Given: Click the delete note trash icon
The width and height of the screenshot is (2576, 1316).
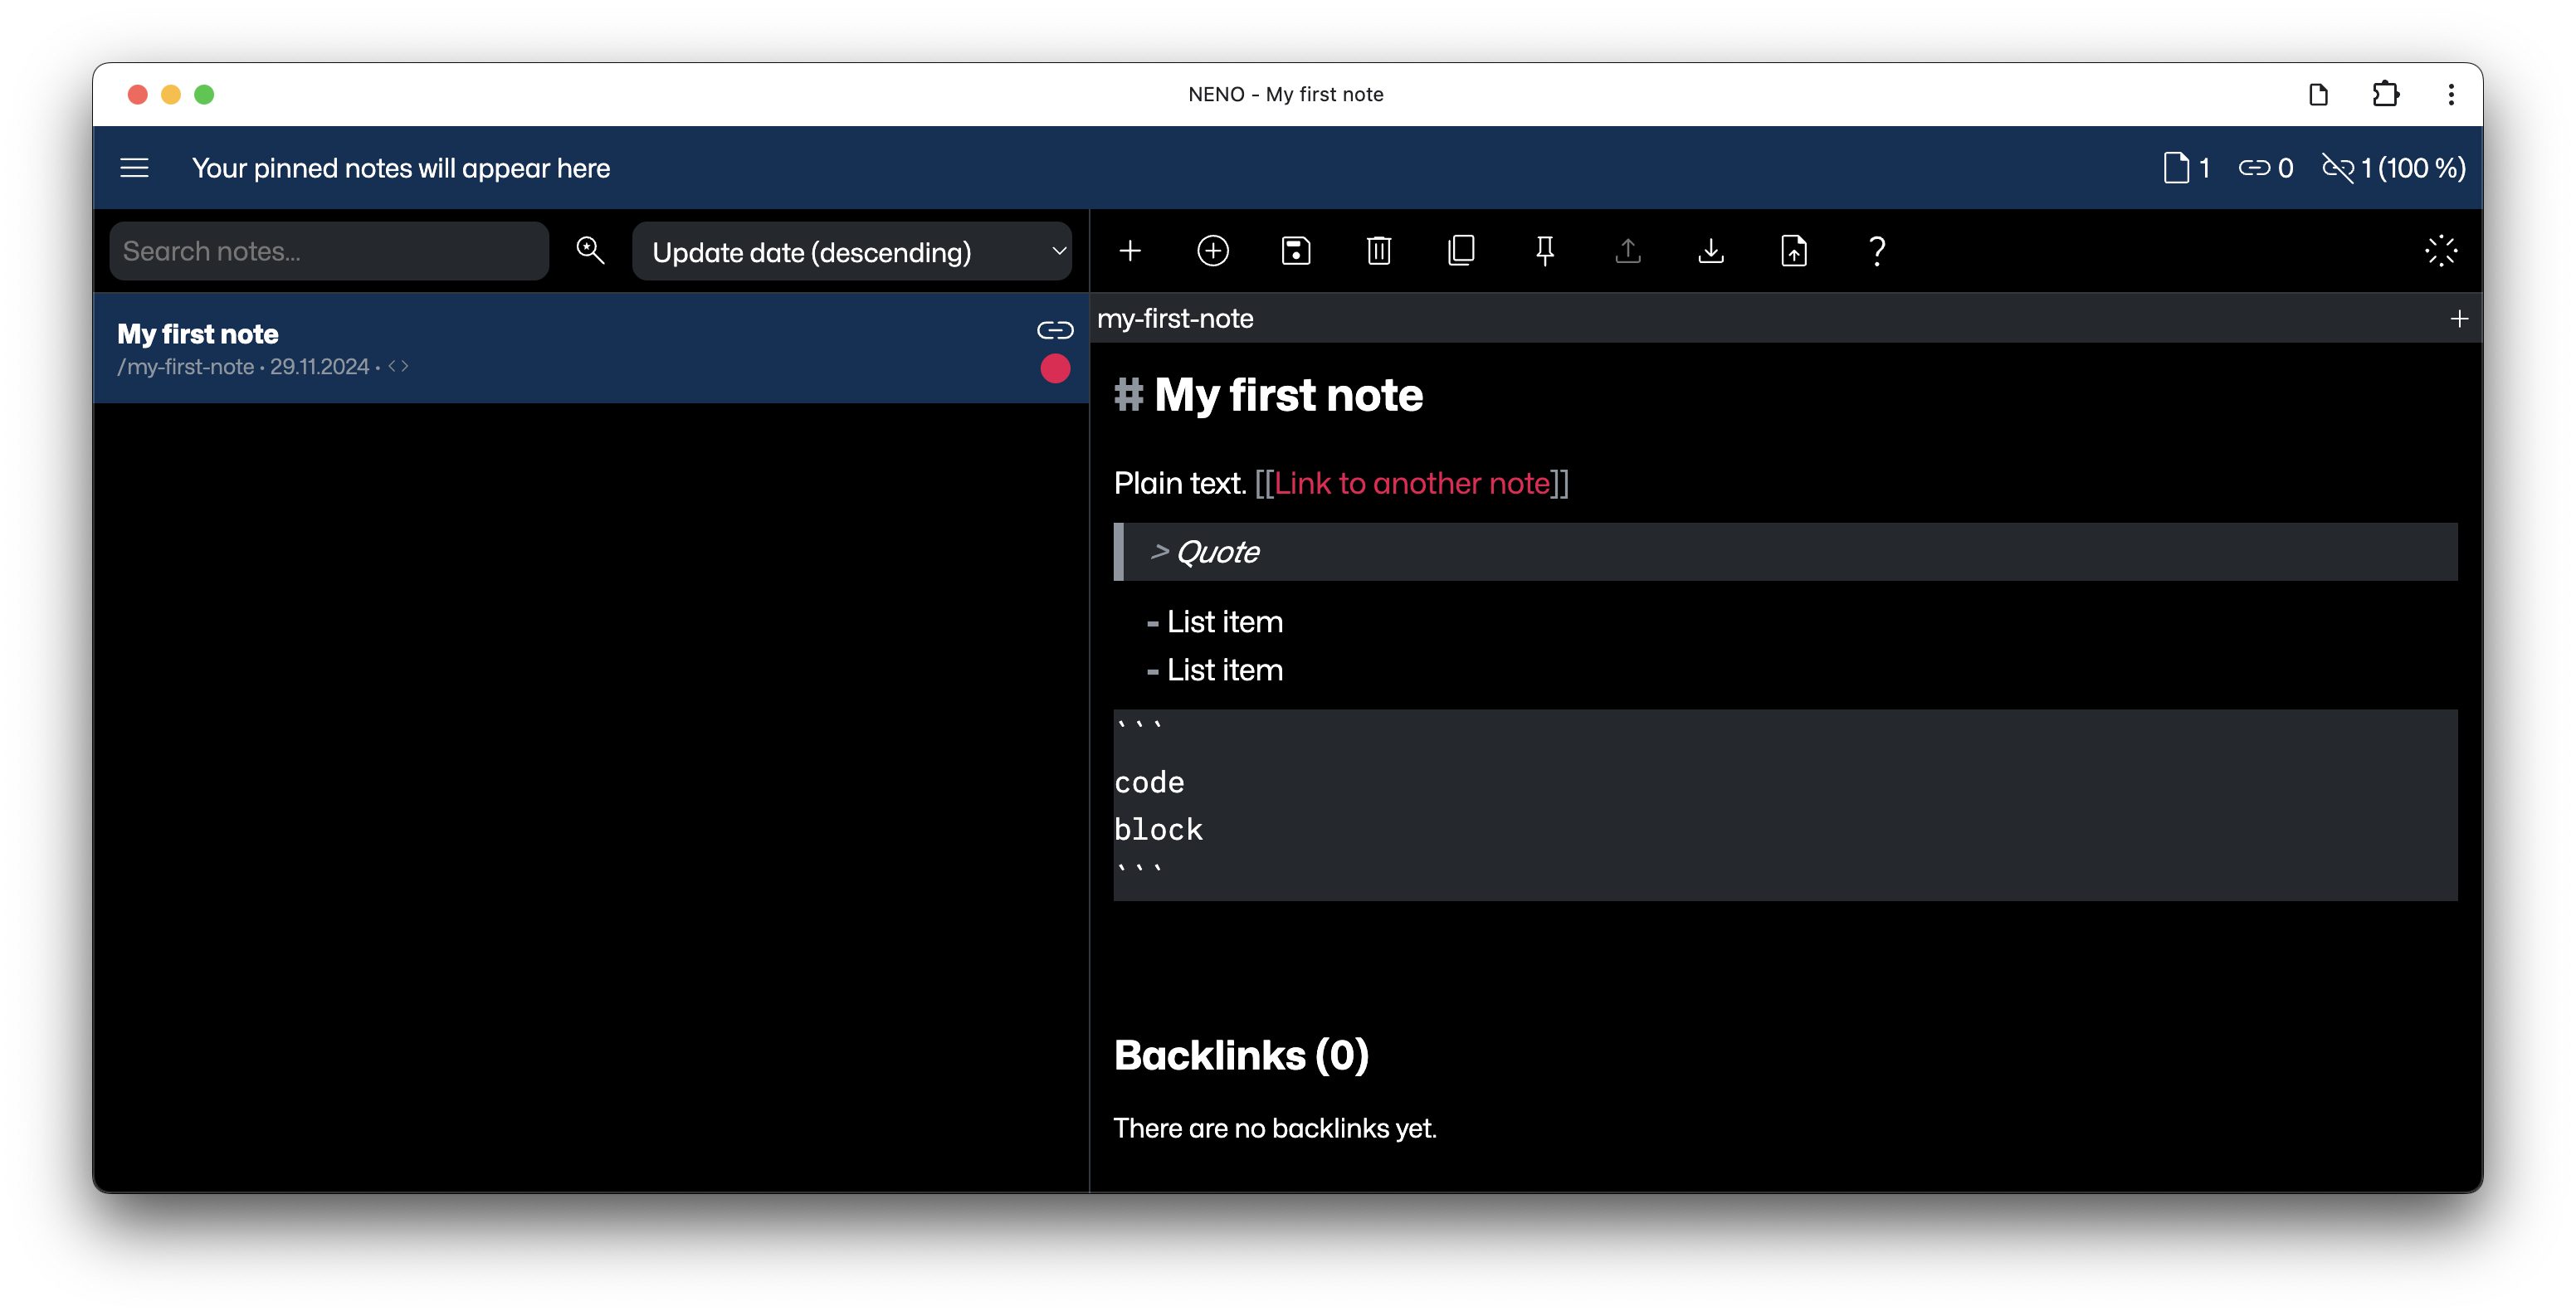Looking at the screenshot, I should point(1378,251).
